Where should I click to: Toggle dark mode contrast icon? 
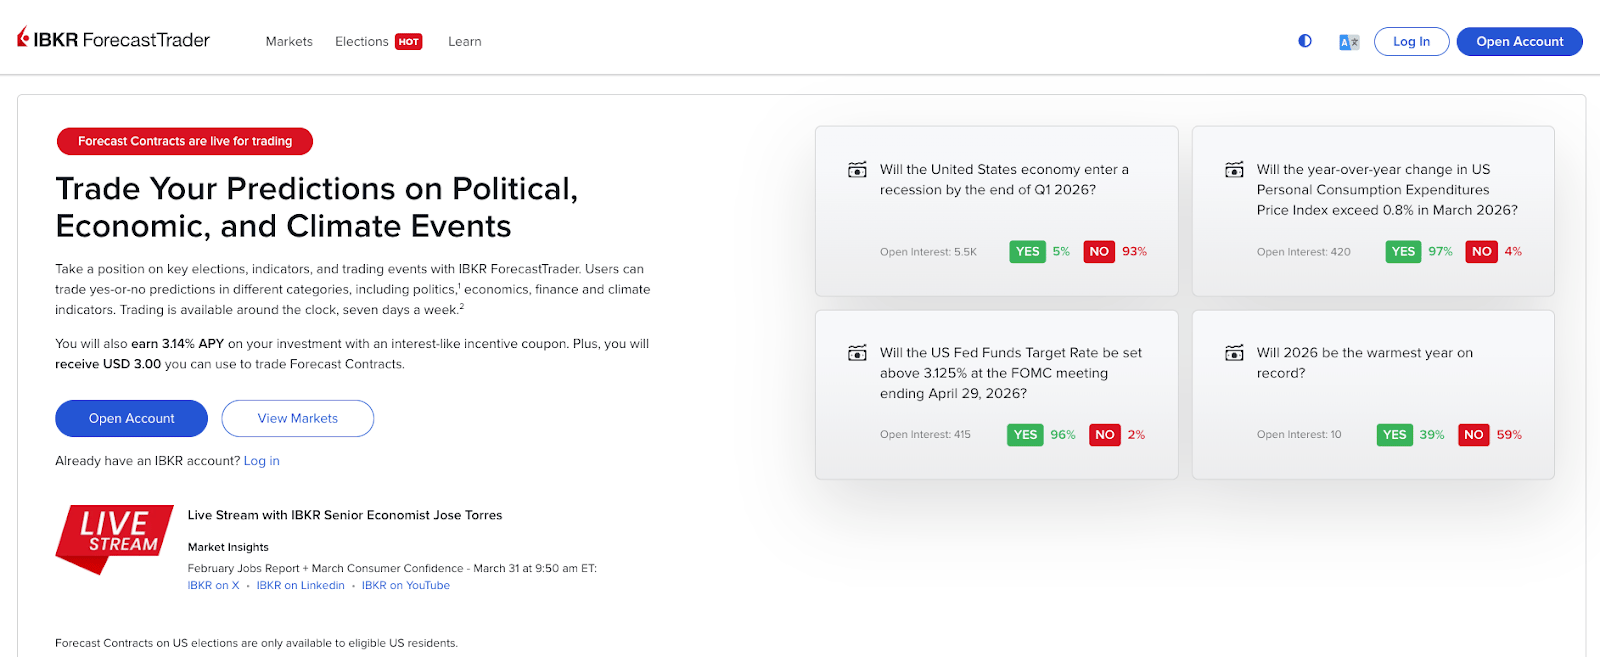(x=1305, y=41)
